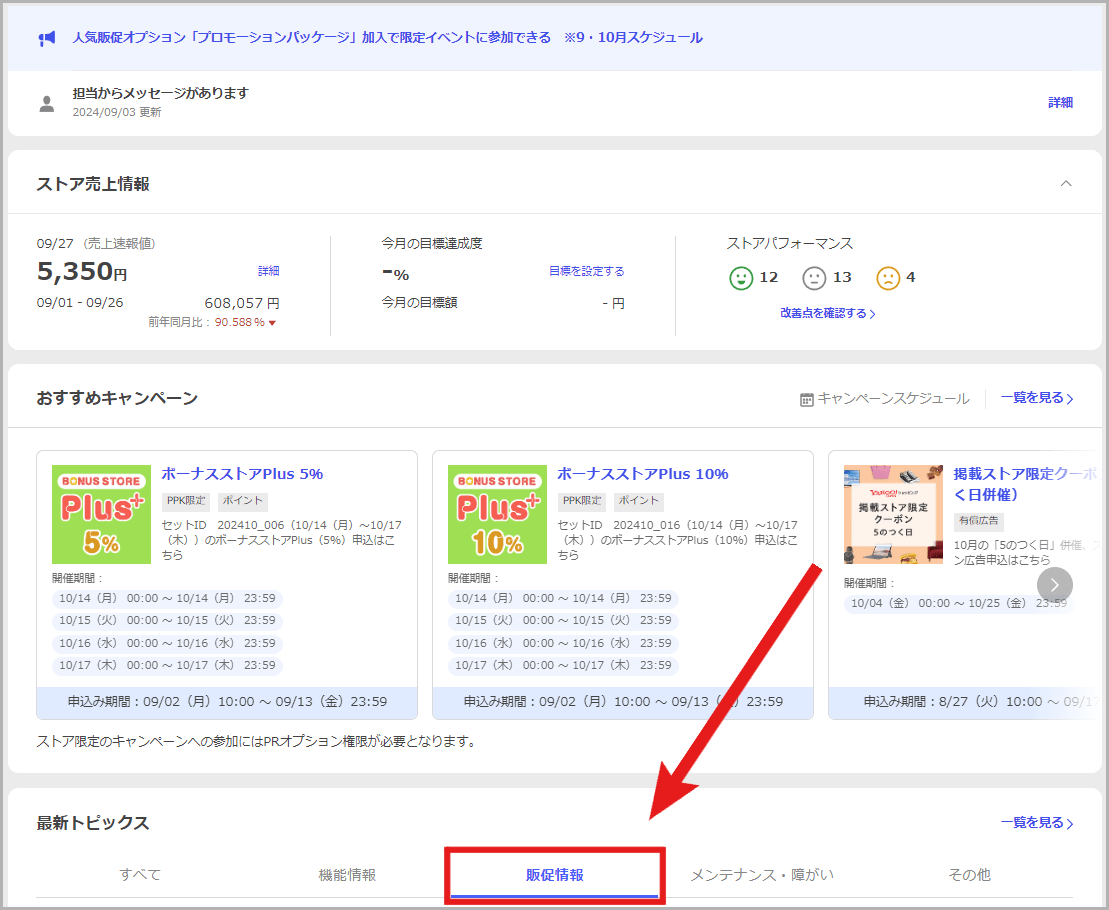Viewport: 1109px width, 910px height.
Task: Click 10/16(水) date pill on Plus 10% card
Action: pos(563,643)
